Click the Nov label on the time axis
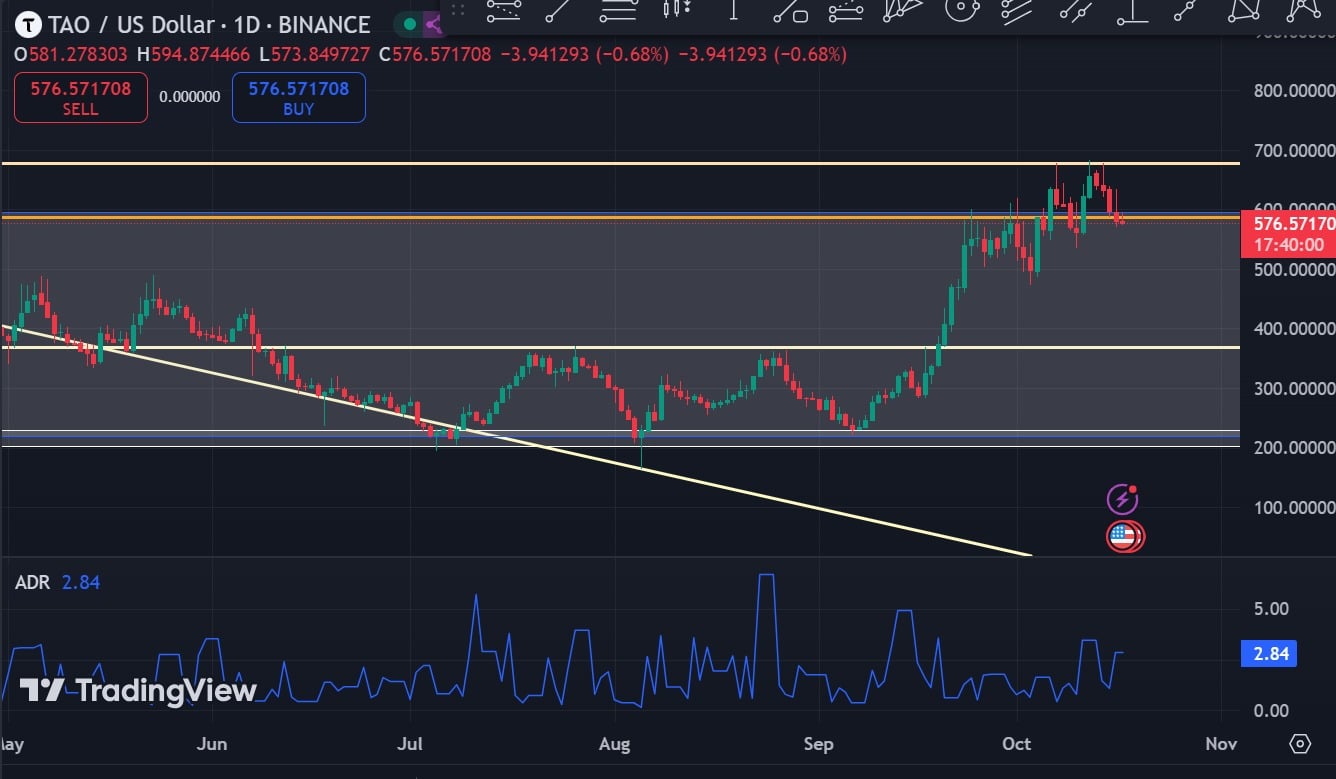 [1221, 744]
